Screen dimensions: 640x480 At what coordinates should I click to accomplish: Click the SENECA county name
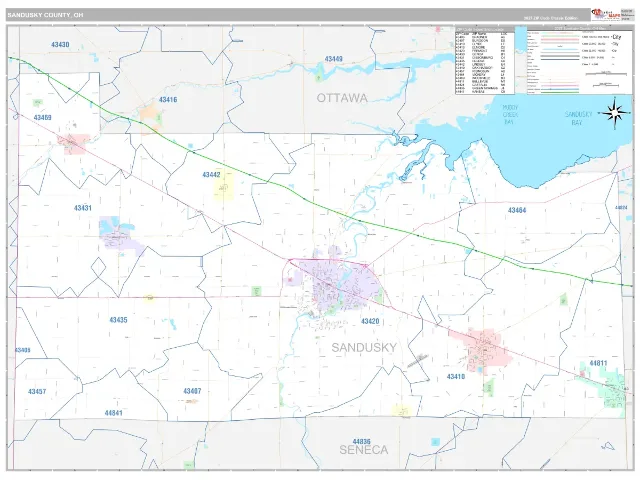[x=364, y=450]
